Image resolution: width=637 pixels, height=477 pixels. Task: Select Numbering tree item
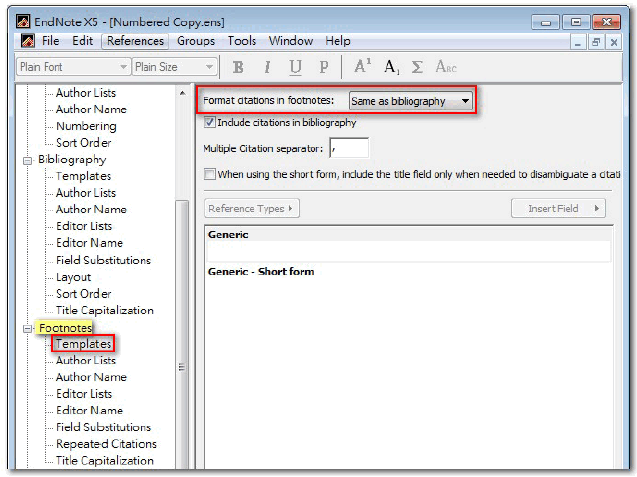pyautogui.click(x=86, y=126)
